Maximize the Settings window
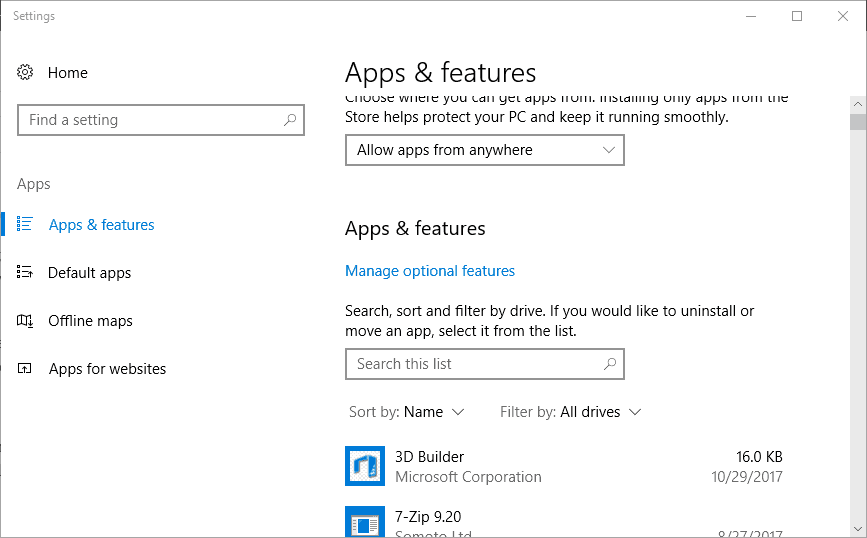Screen dimensions: 867x538 pos(797,16)
